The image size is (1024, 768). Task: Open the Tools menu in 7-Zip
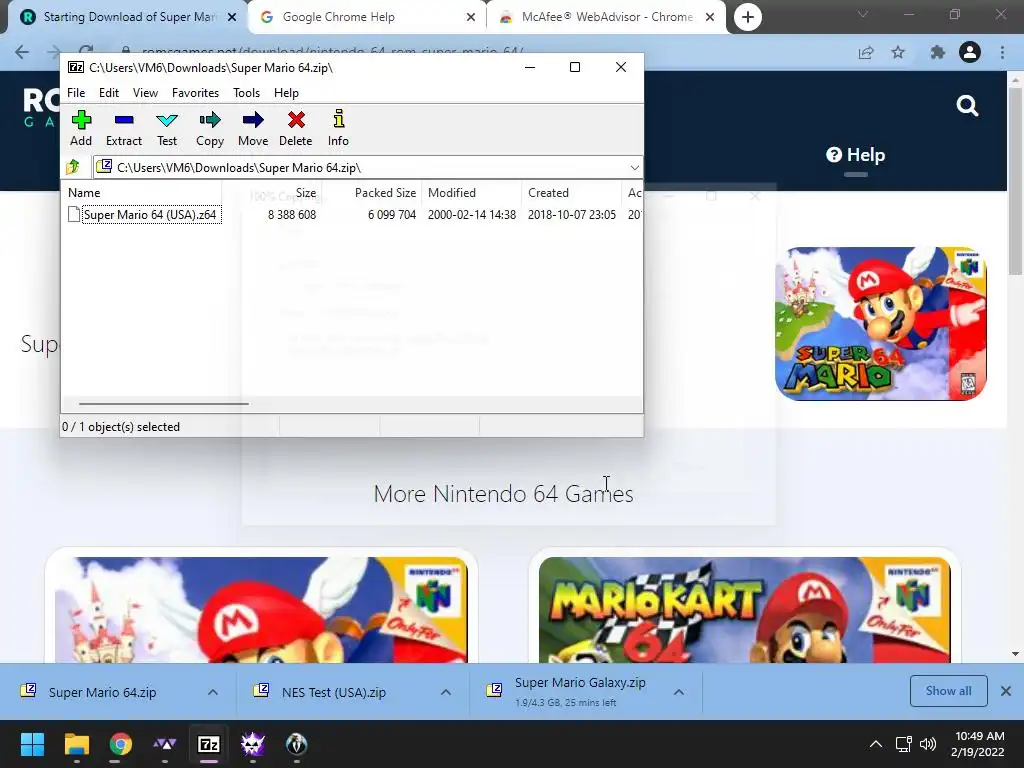pos(247,93)
